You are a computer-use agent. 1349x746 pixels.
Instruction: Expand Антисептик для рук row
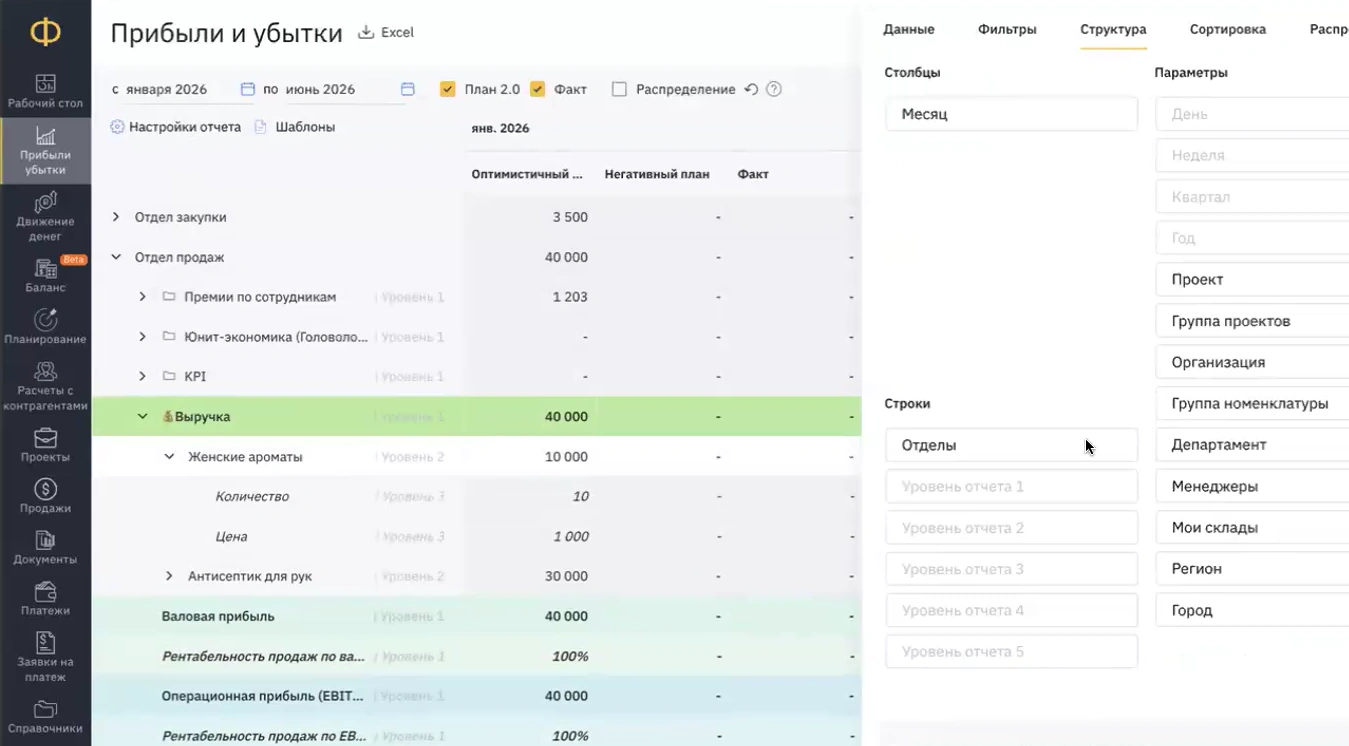point(169,577)
